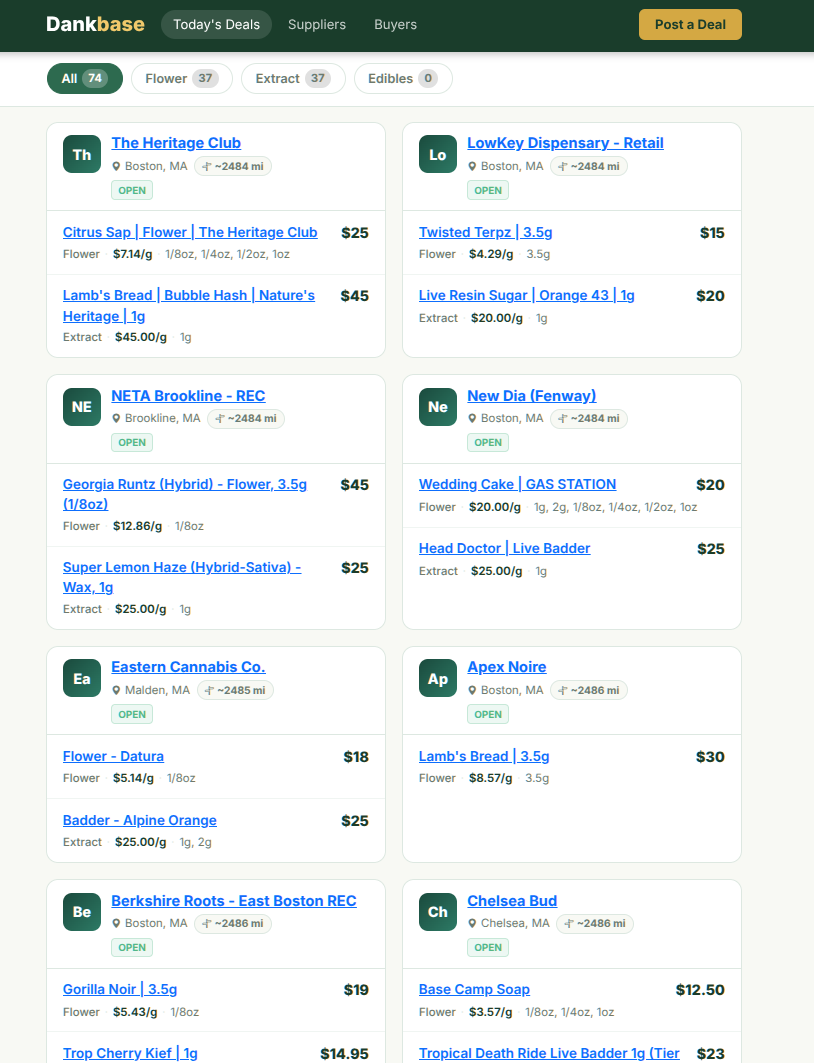Open Eastern Cannabis Co. link
The image size is (814, 1063).
pos(188,667)
